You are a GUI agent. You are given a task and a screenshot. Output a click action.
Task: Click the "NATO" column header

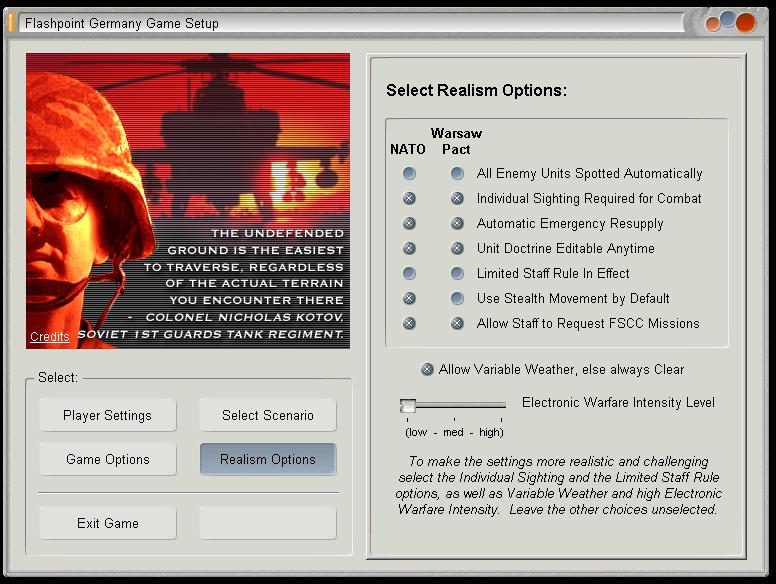[x=407, y=149]
